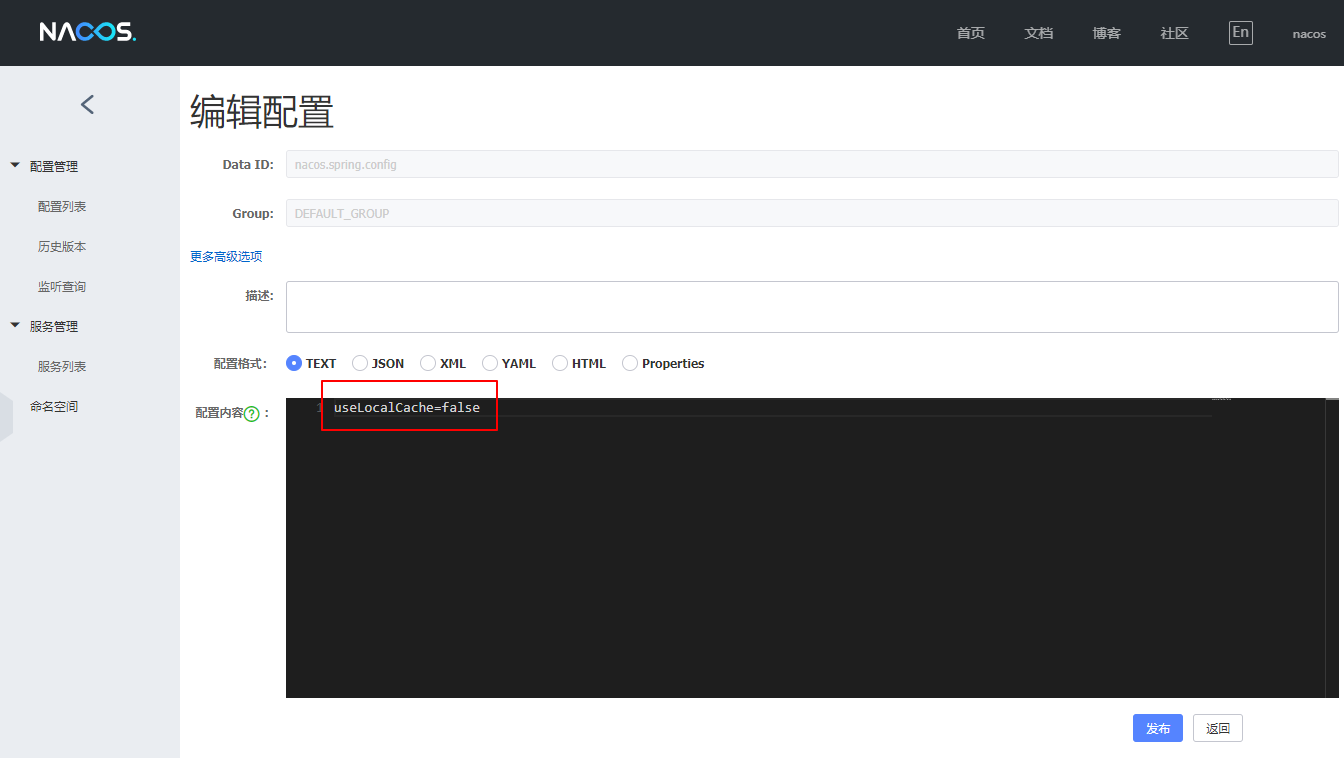The image size is (1344, 758).
Task: Open the help icon next to 配置内容
Action: point(252,413)
